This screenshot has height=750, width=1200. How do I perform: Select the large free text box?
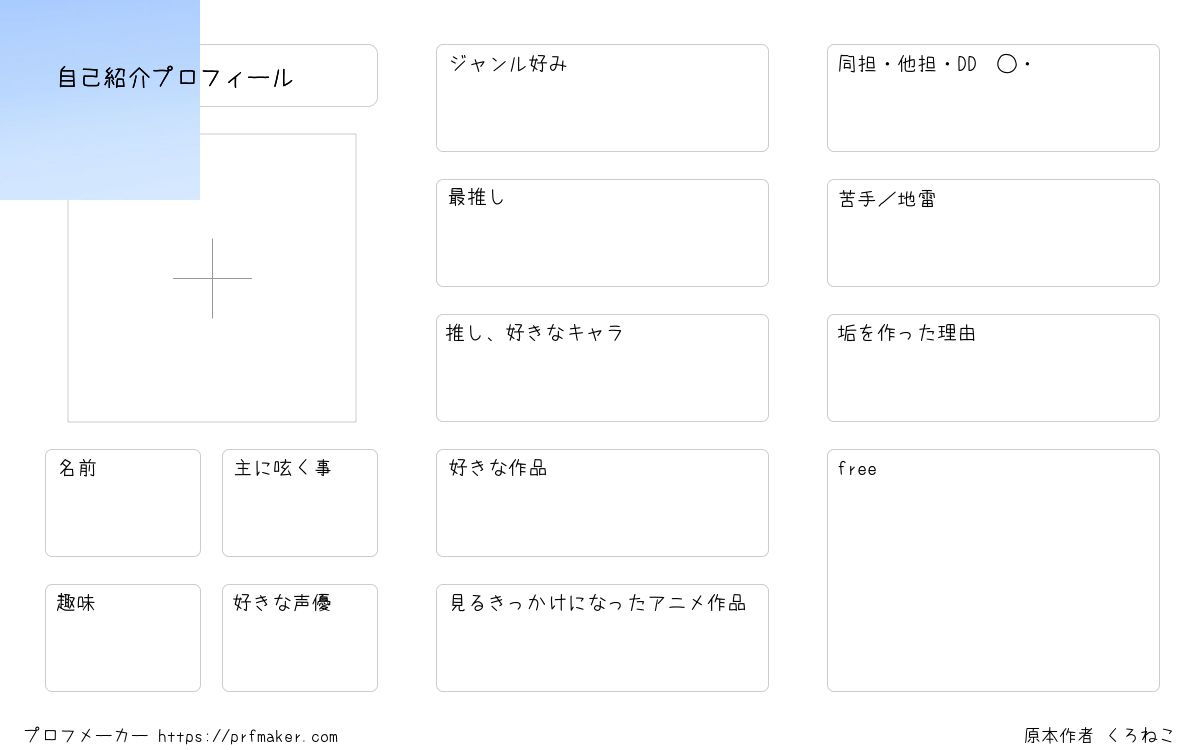[x=993, y=570]
